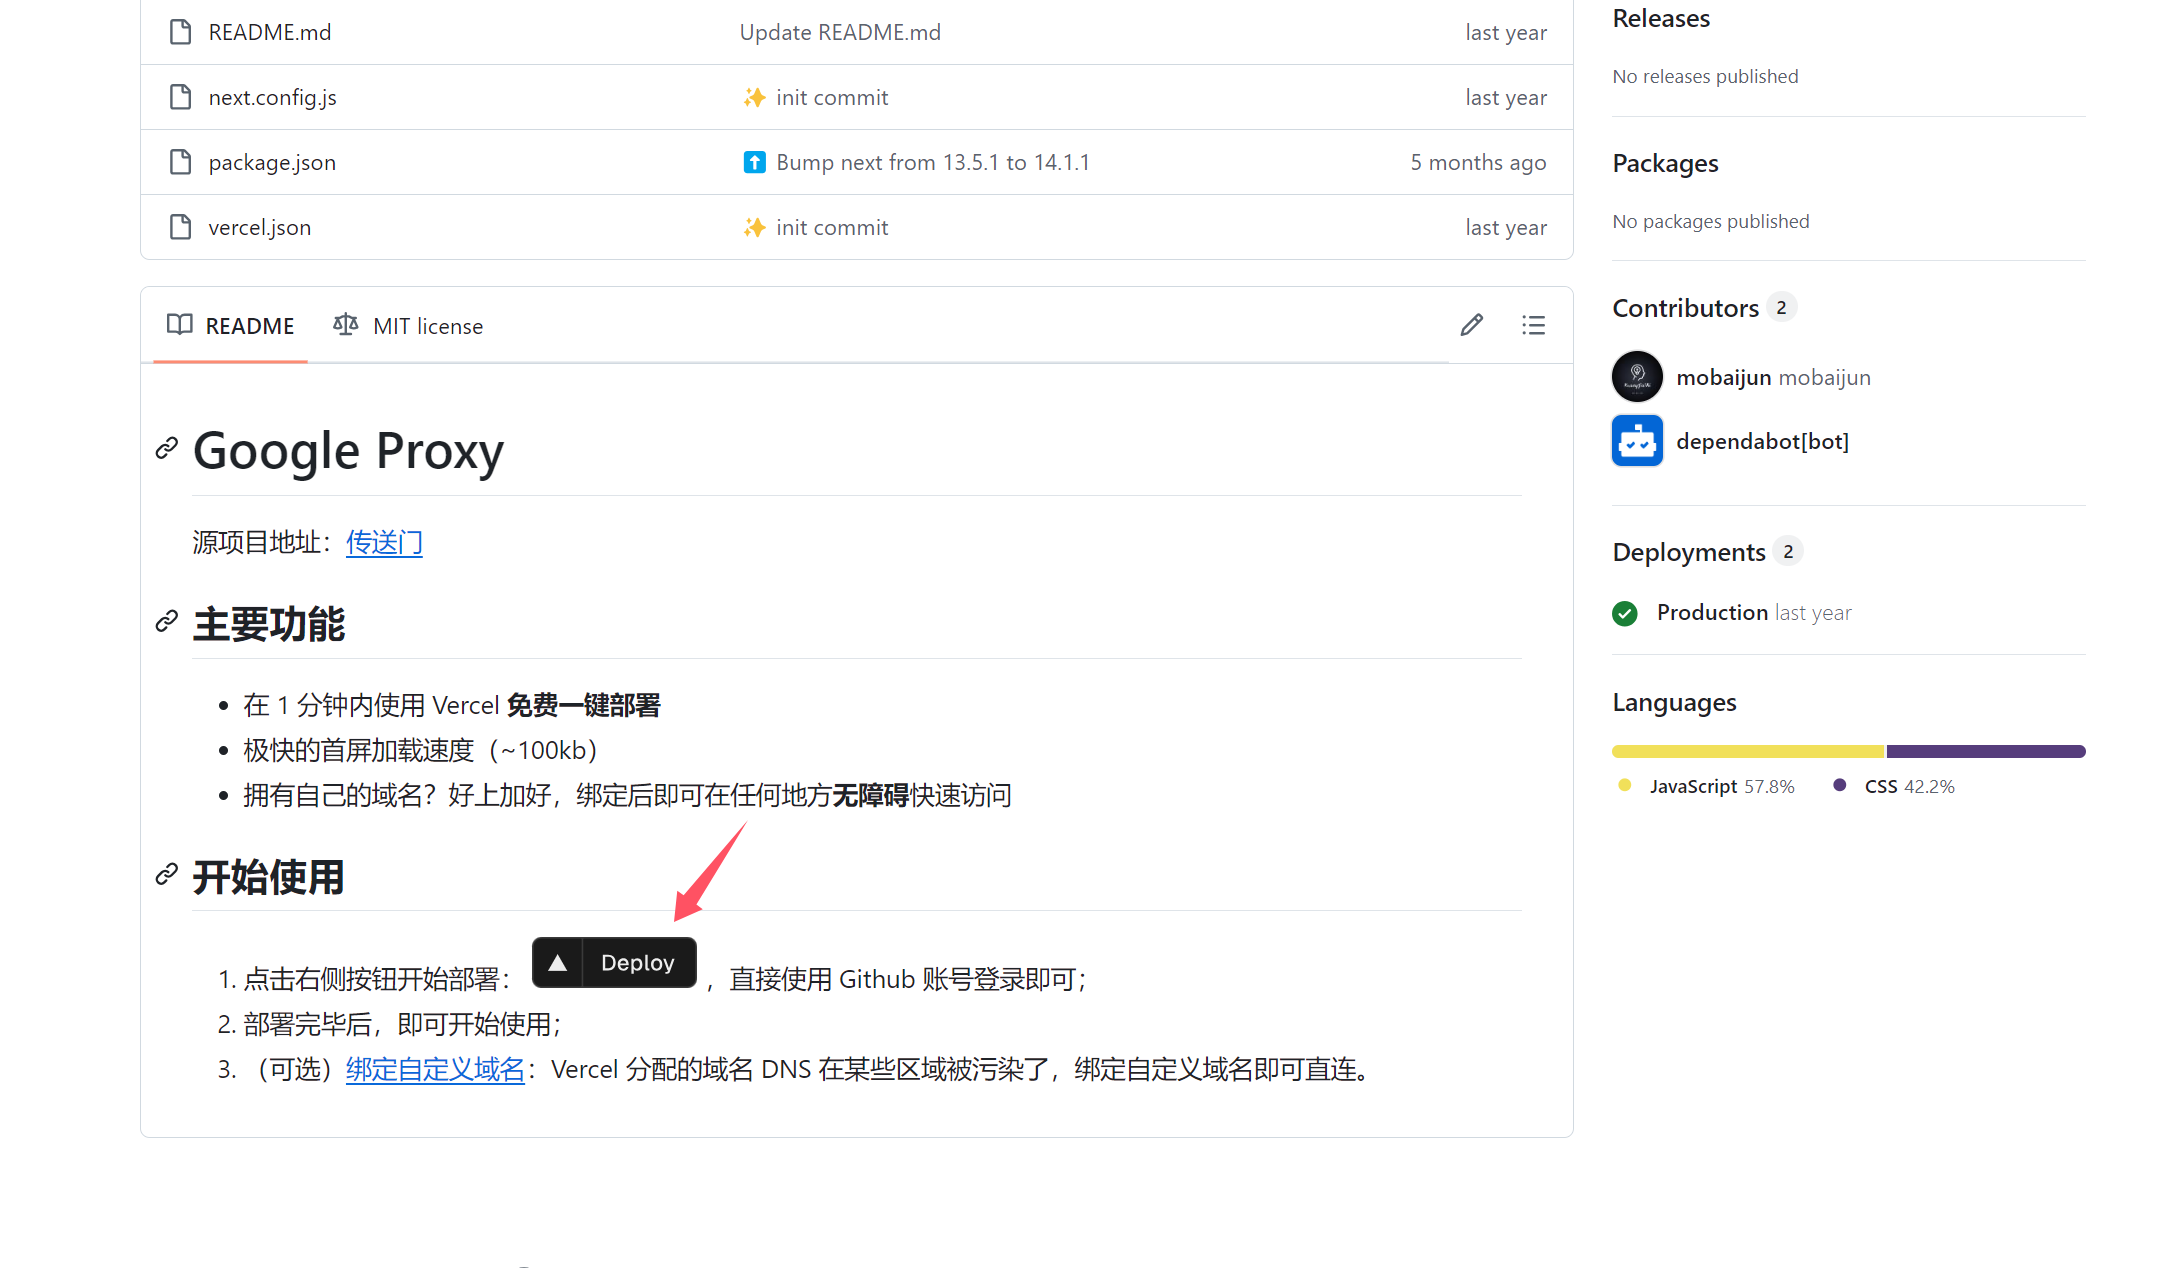Screen dimensions: 2172x1268
Task: Open vercel.json file
Action: tap(259, 227)
